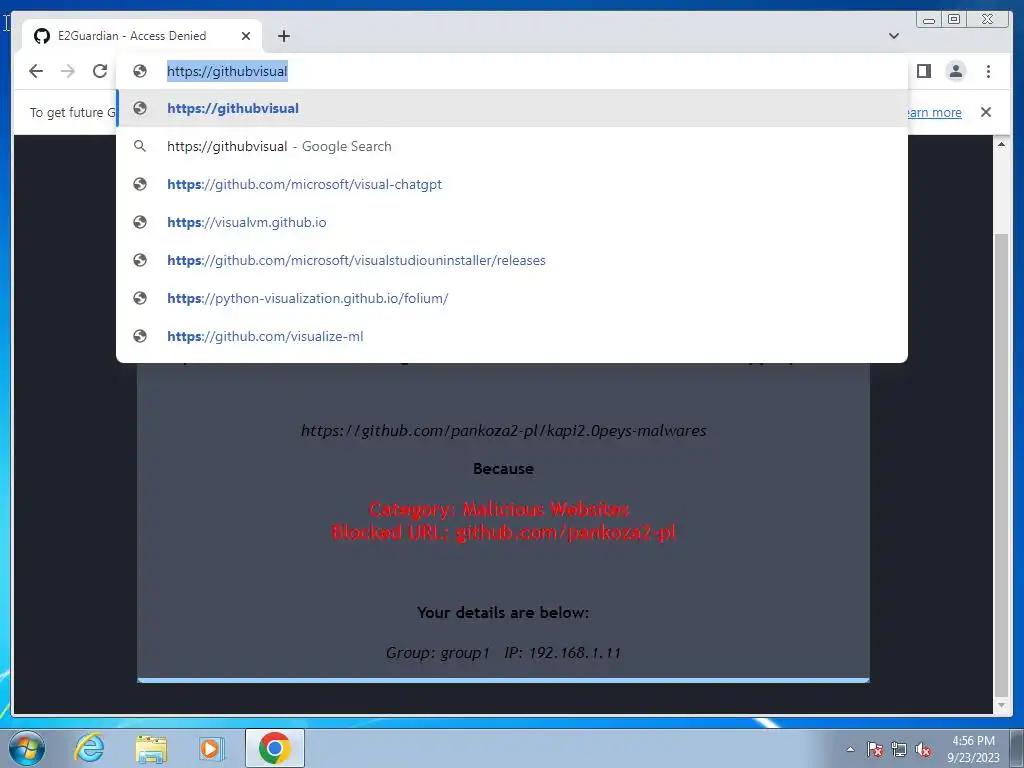Launch Internet Explorer from the taskbar

click(x=89, y=748)
